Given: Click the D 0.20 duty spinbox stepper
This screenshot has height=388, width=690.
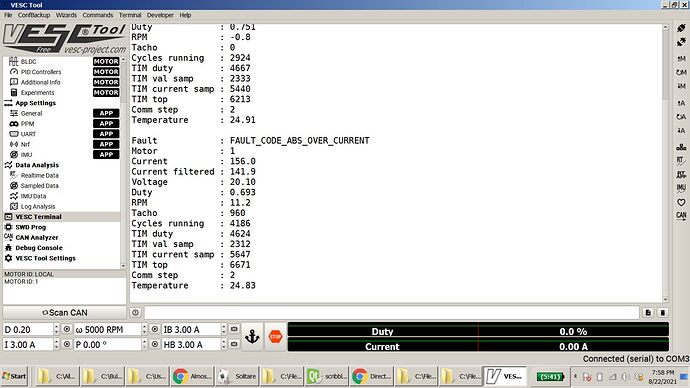Looking at the screenshot, I should (56, 329).
